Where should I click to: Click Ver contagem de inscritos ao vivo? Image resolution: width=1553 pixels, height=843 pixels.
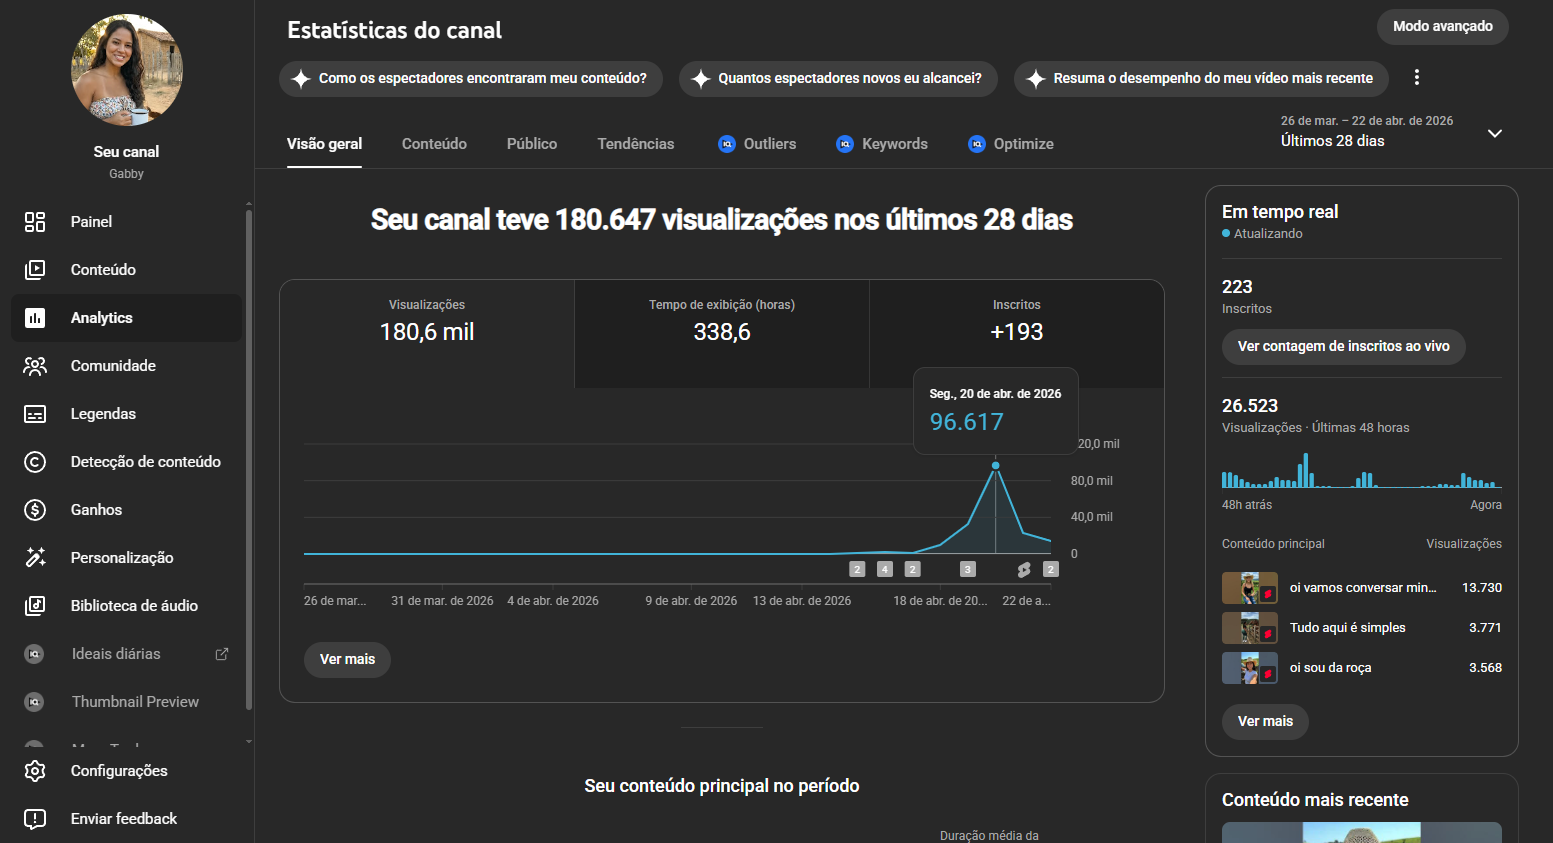point(1344,347)
